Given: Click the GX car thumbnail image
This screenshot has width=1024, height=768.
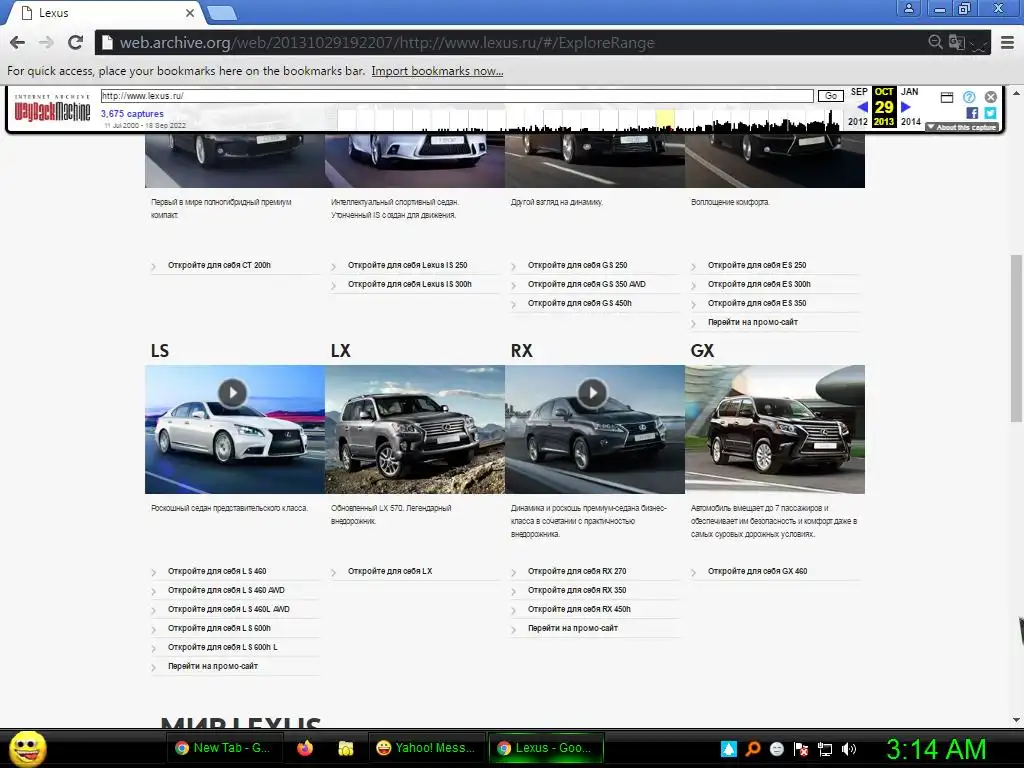Looking at the screenshot, I should (775, 429).
